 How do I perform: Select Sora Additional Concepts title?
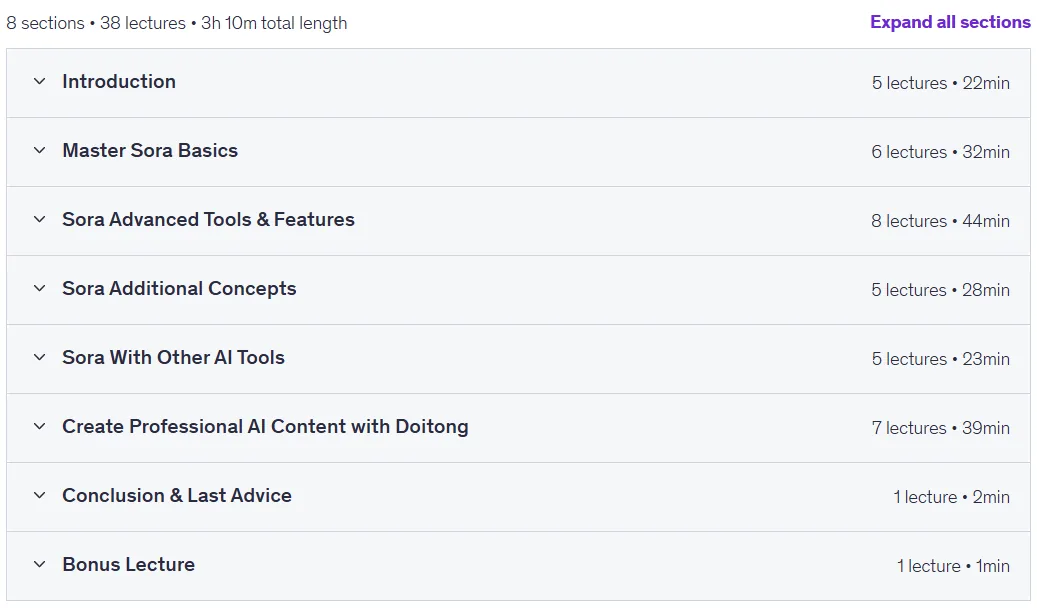coord(179,288)
